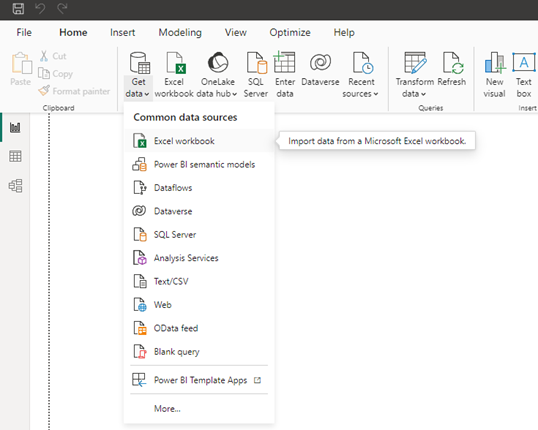
Task: Open Report view from left sidebar
Action: click(15, 127)
